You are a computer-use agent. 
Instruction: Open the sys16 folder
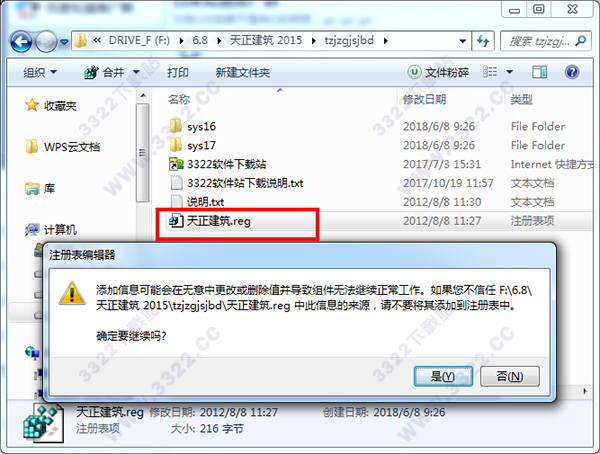[x=192, y=126]
